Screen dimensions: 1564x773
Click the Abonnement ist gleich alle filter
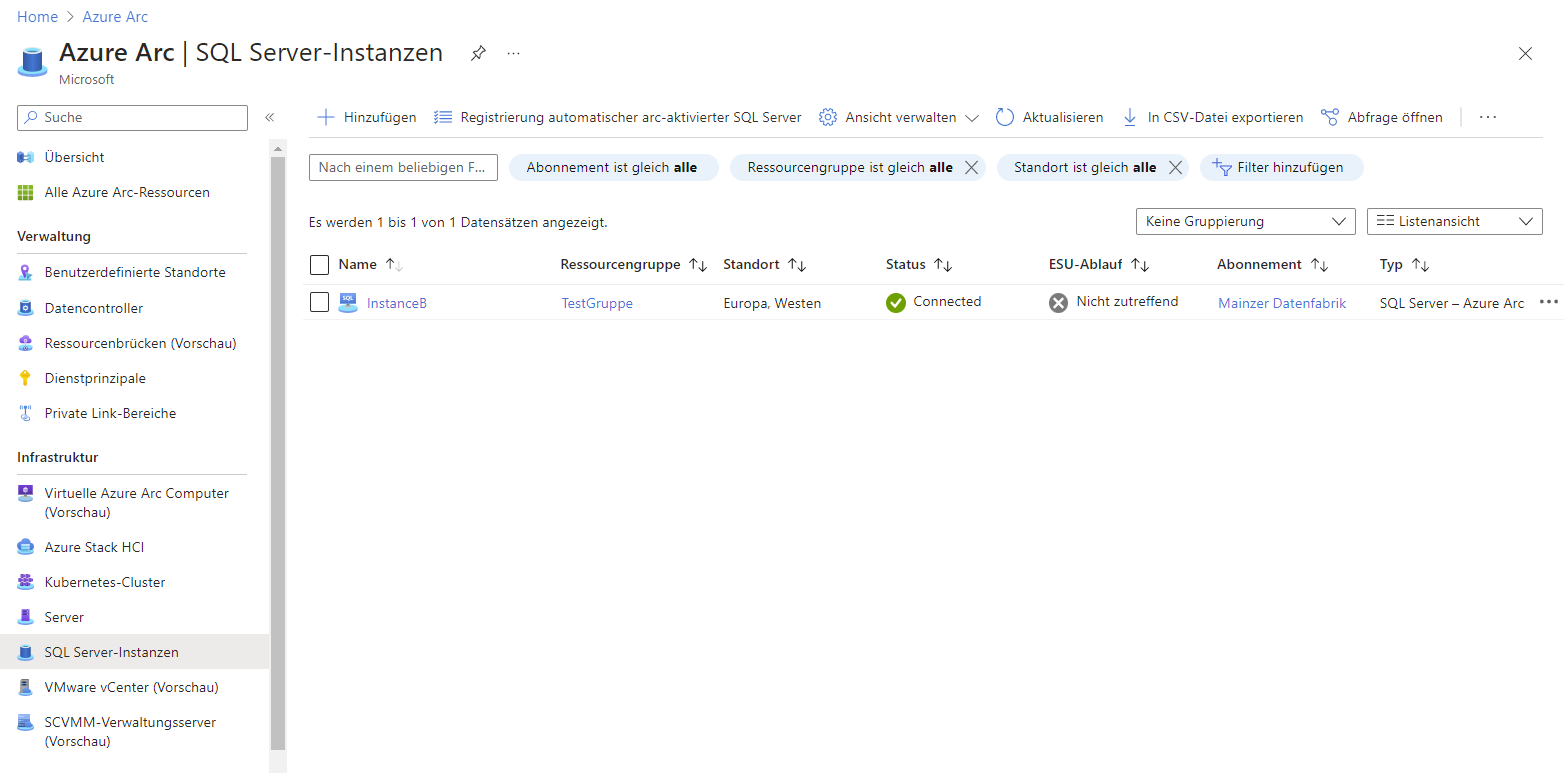[613, 168]
